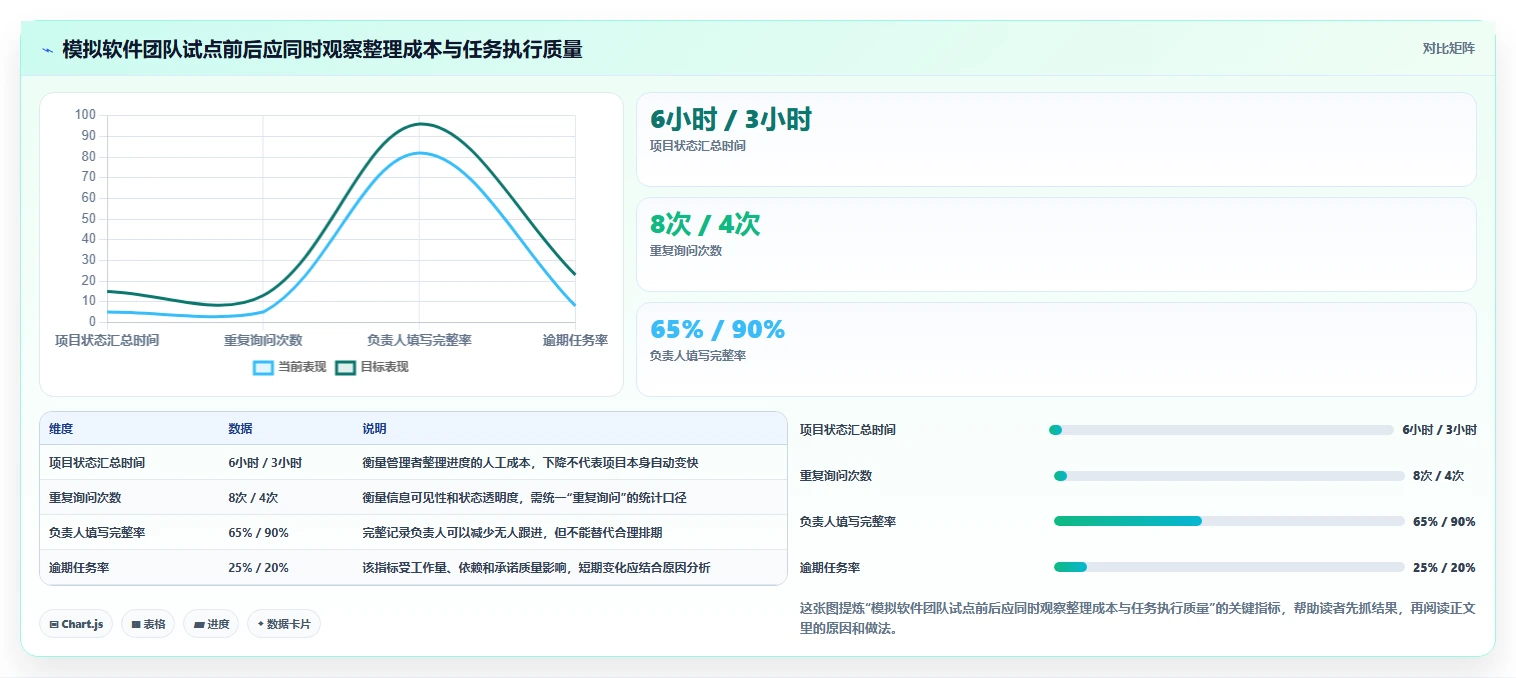This screenshot has height=678, width=1516.
Task: Click table cell 负责人填写完整率
Action: [x=97, y=533]
